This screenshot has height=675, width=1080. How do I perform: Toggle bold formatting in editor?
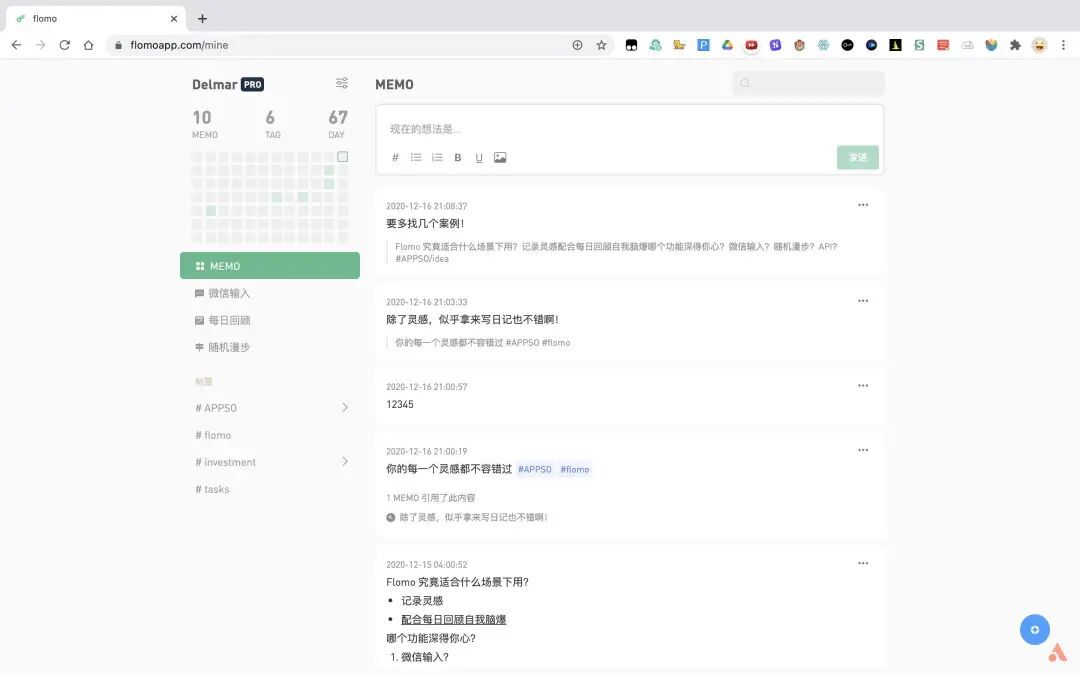pyautogui.click(x=457, y=158)
